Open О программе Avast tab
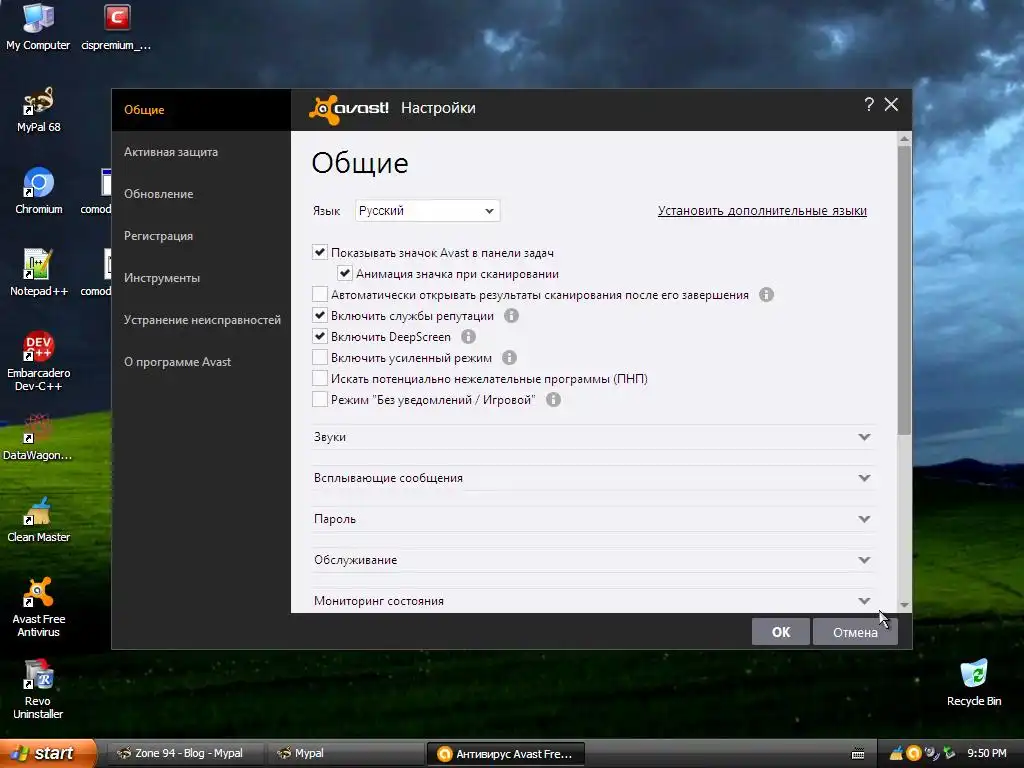Image resolution: width=1024 pixels, height=768 pixels. pos(201,362)
